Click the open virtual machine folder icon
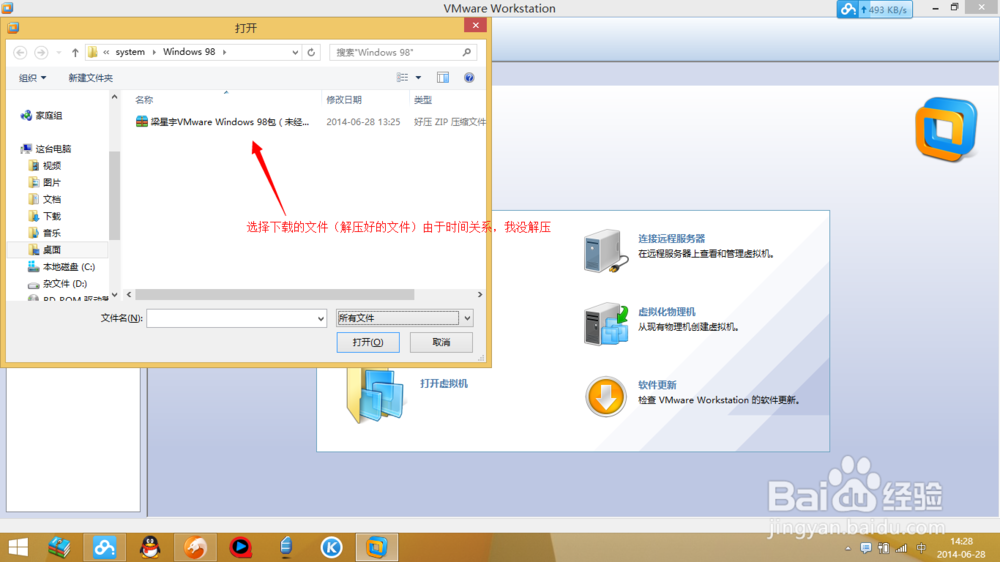 (x=376, y=396)
